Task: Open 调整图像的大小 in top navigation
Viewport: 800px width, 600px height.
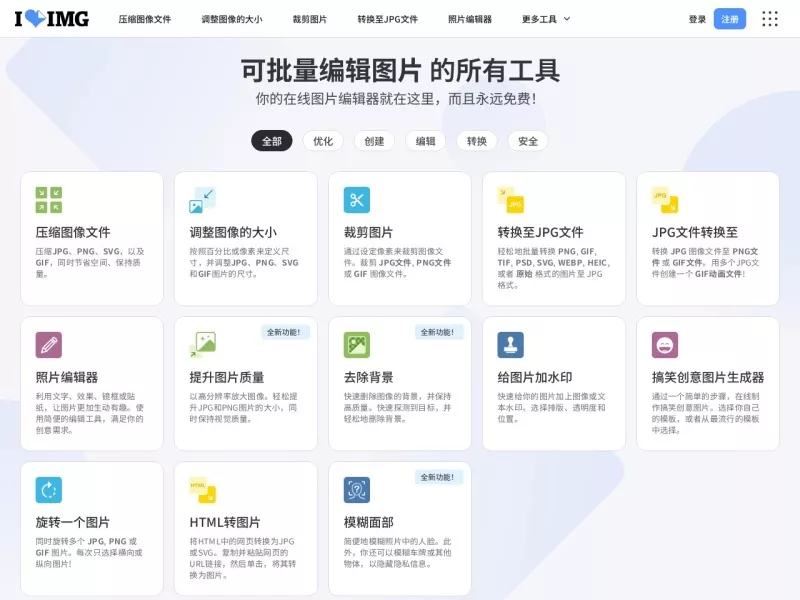Action: [232, 19]
